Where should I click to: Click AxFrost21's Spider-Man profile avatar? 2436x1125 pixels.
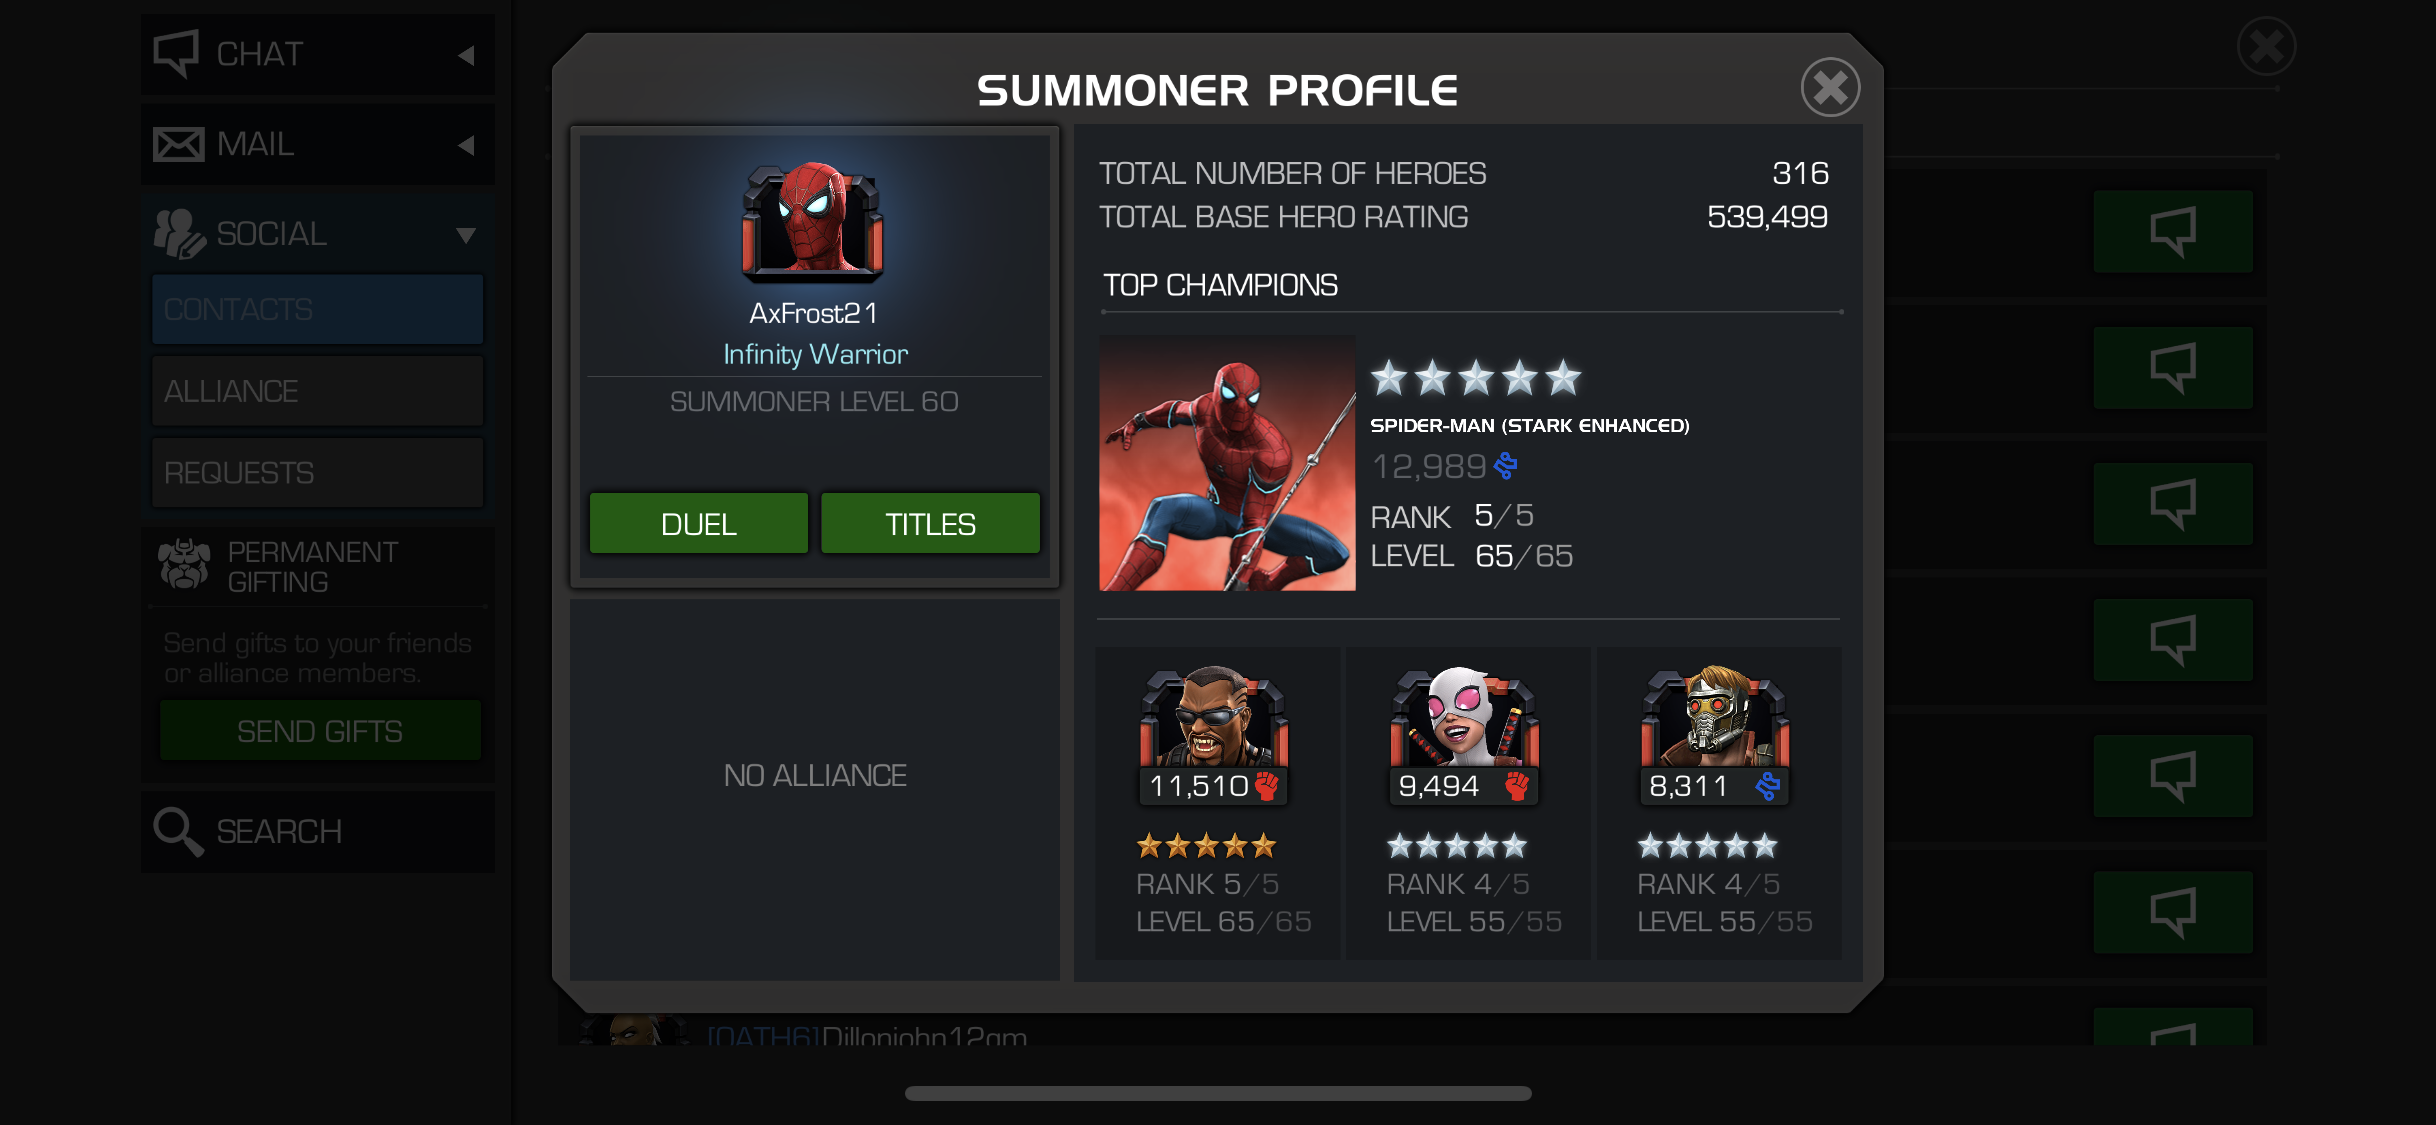click(812, 219)
